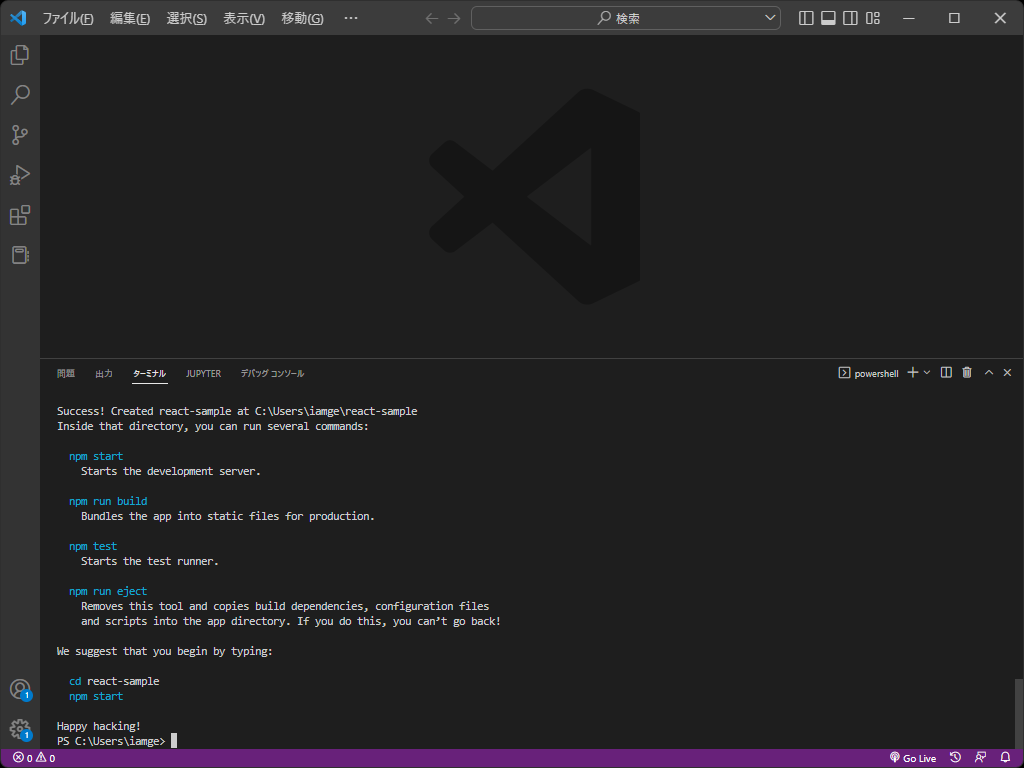Select the ターミナル panel tab
1024x768 pixels.
pyautogui.click(x=150, y=374)
